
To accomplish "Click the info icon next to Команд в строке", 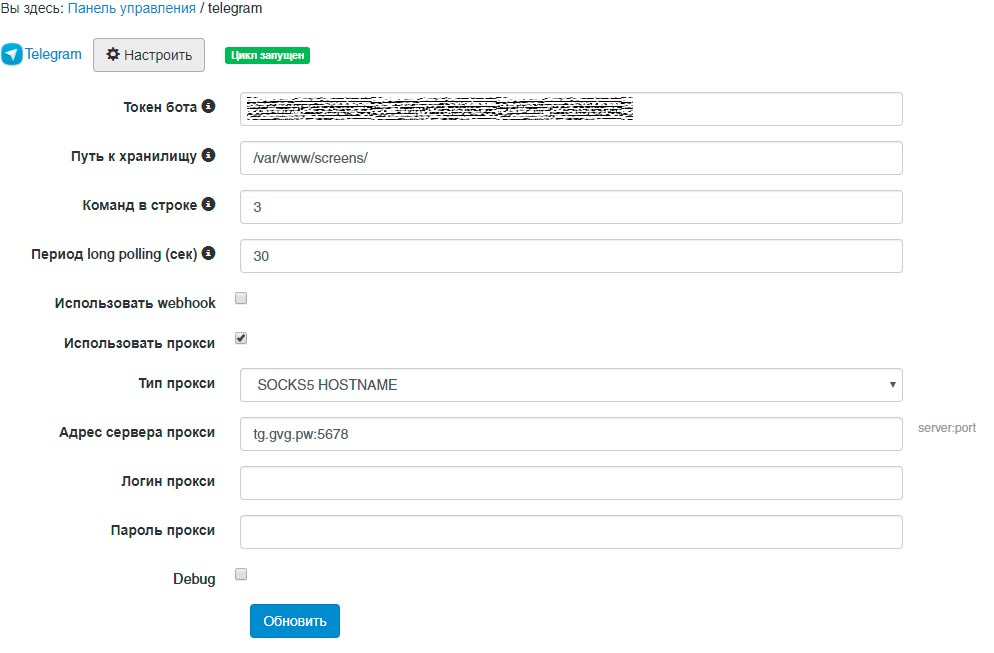I will tap(208, 205).
